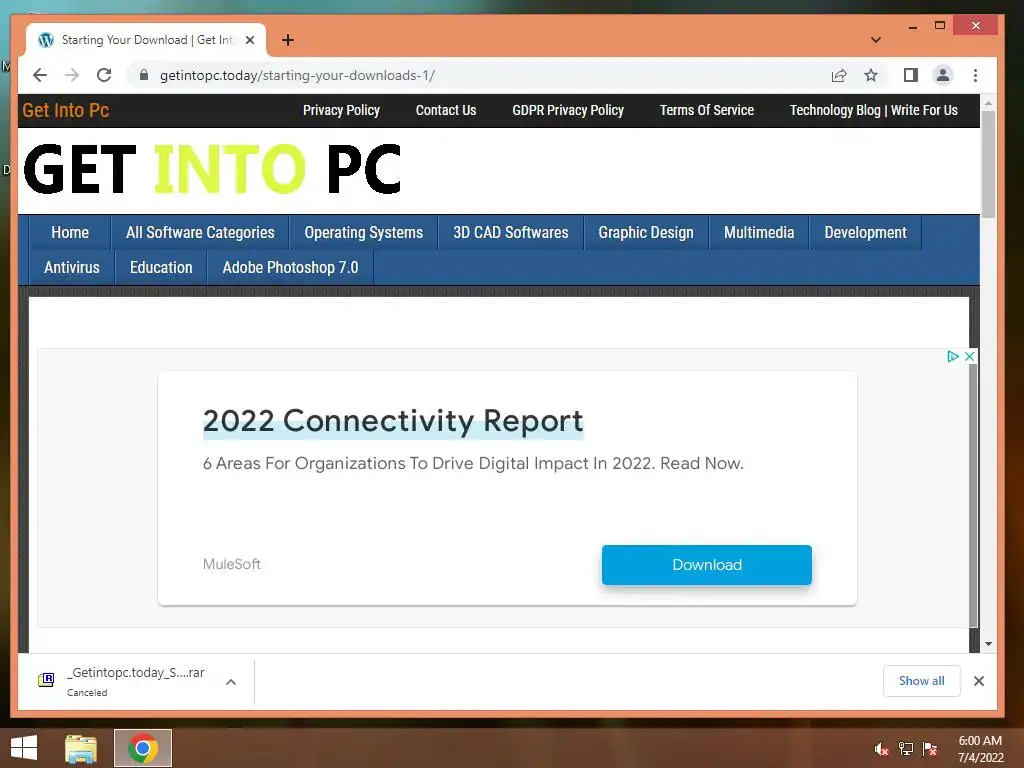Screen dimensions: 1024x768
Task: Open 3D CAD Softwares category
Action: point(511,232)
